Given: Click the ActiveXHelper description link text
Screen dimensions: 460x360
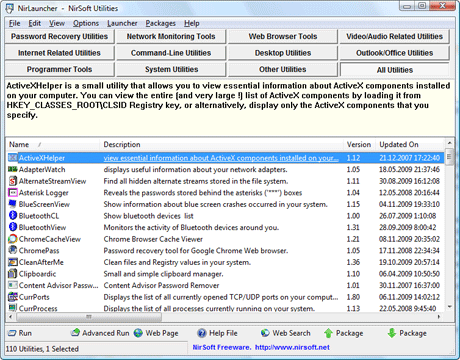Looking at the screenshot, I should click(x=221, y=158).
